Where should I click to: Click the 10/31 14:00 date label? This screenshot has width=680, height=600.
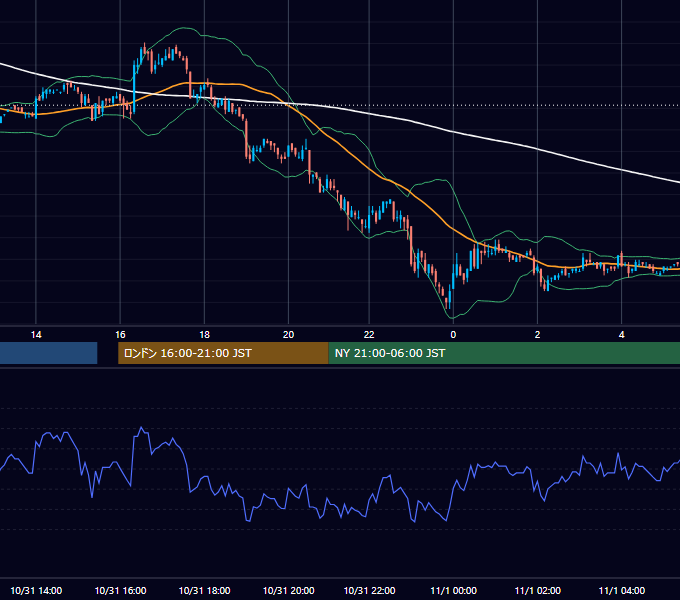36,590
